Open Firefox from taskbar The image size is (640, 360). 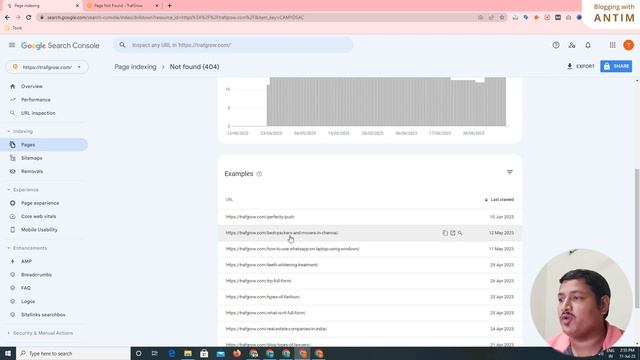[237, 353]
